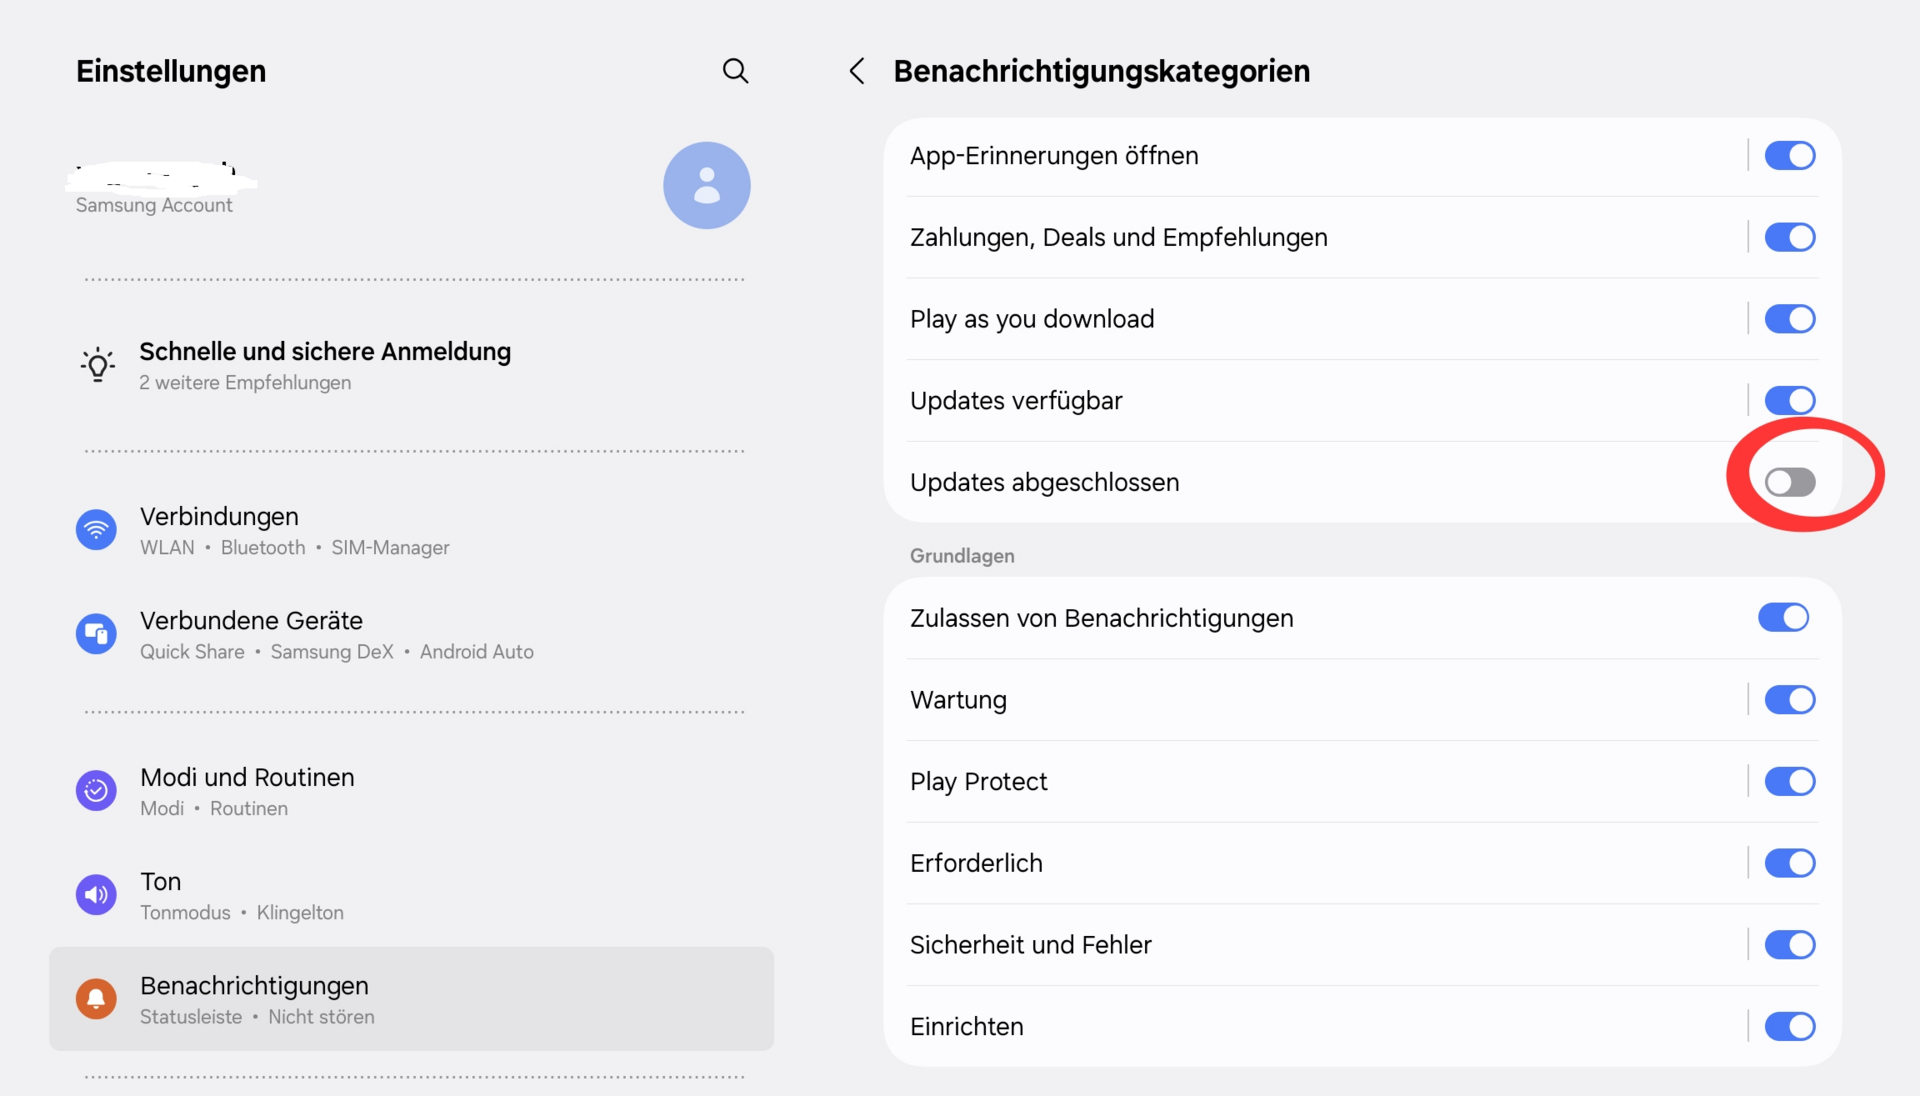
Task: Disable Sicherheit und Fehler toggle
Action: coord(1789,945)
